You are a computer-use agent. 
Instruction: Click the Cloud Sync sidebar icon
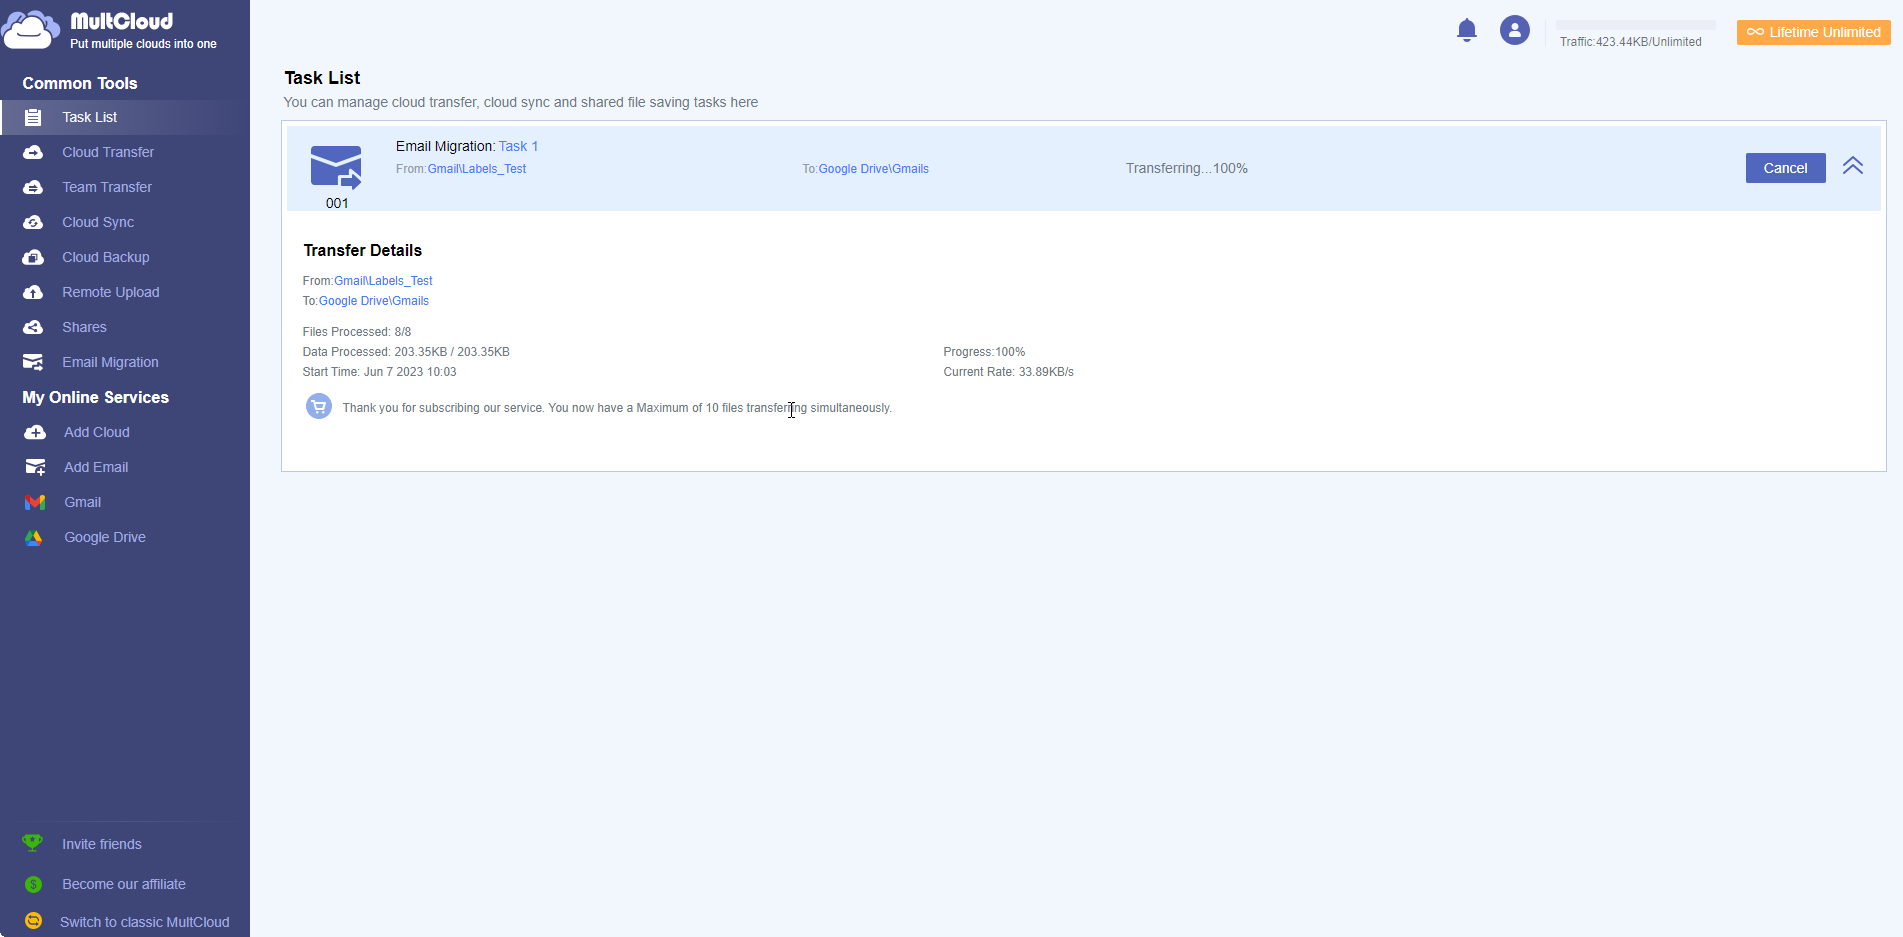tap(33, 222)
